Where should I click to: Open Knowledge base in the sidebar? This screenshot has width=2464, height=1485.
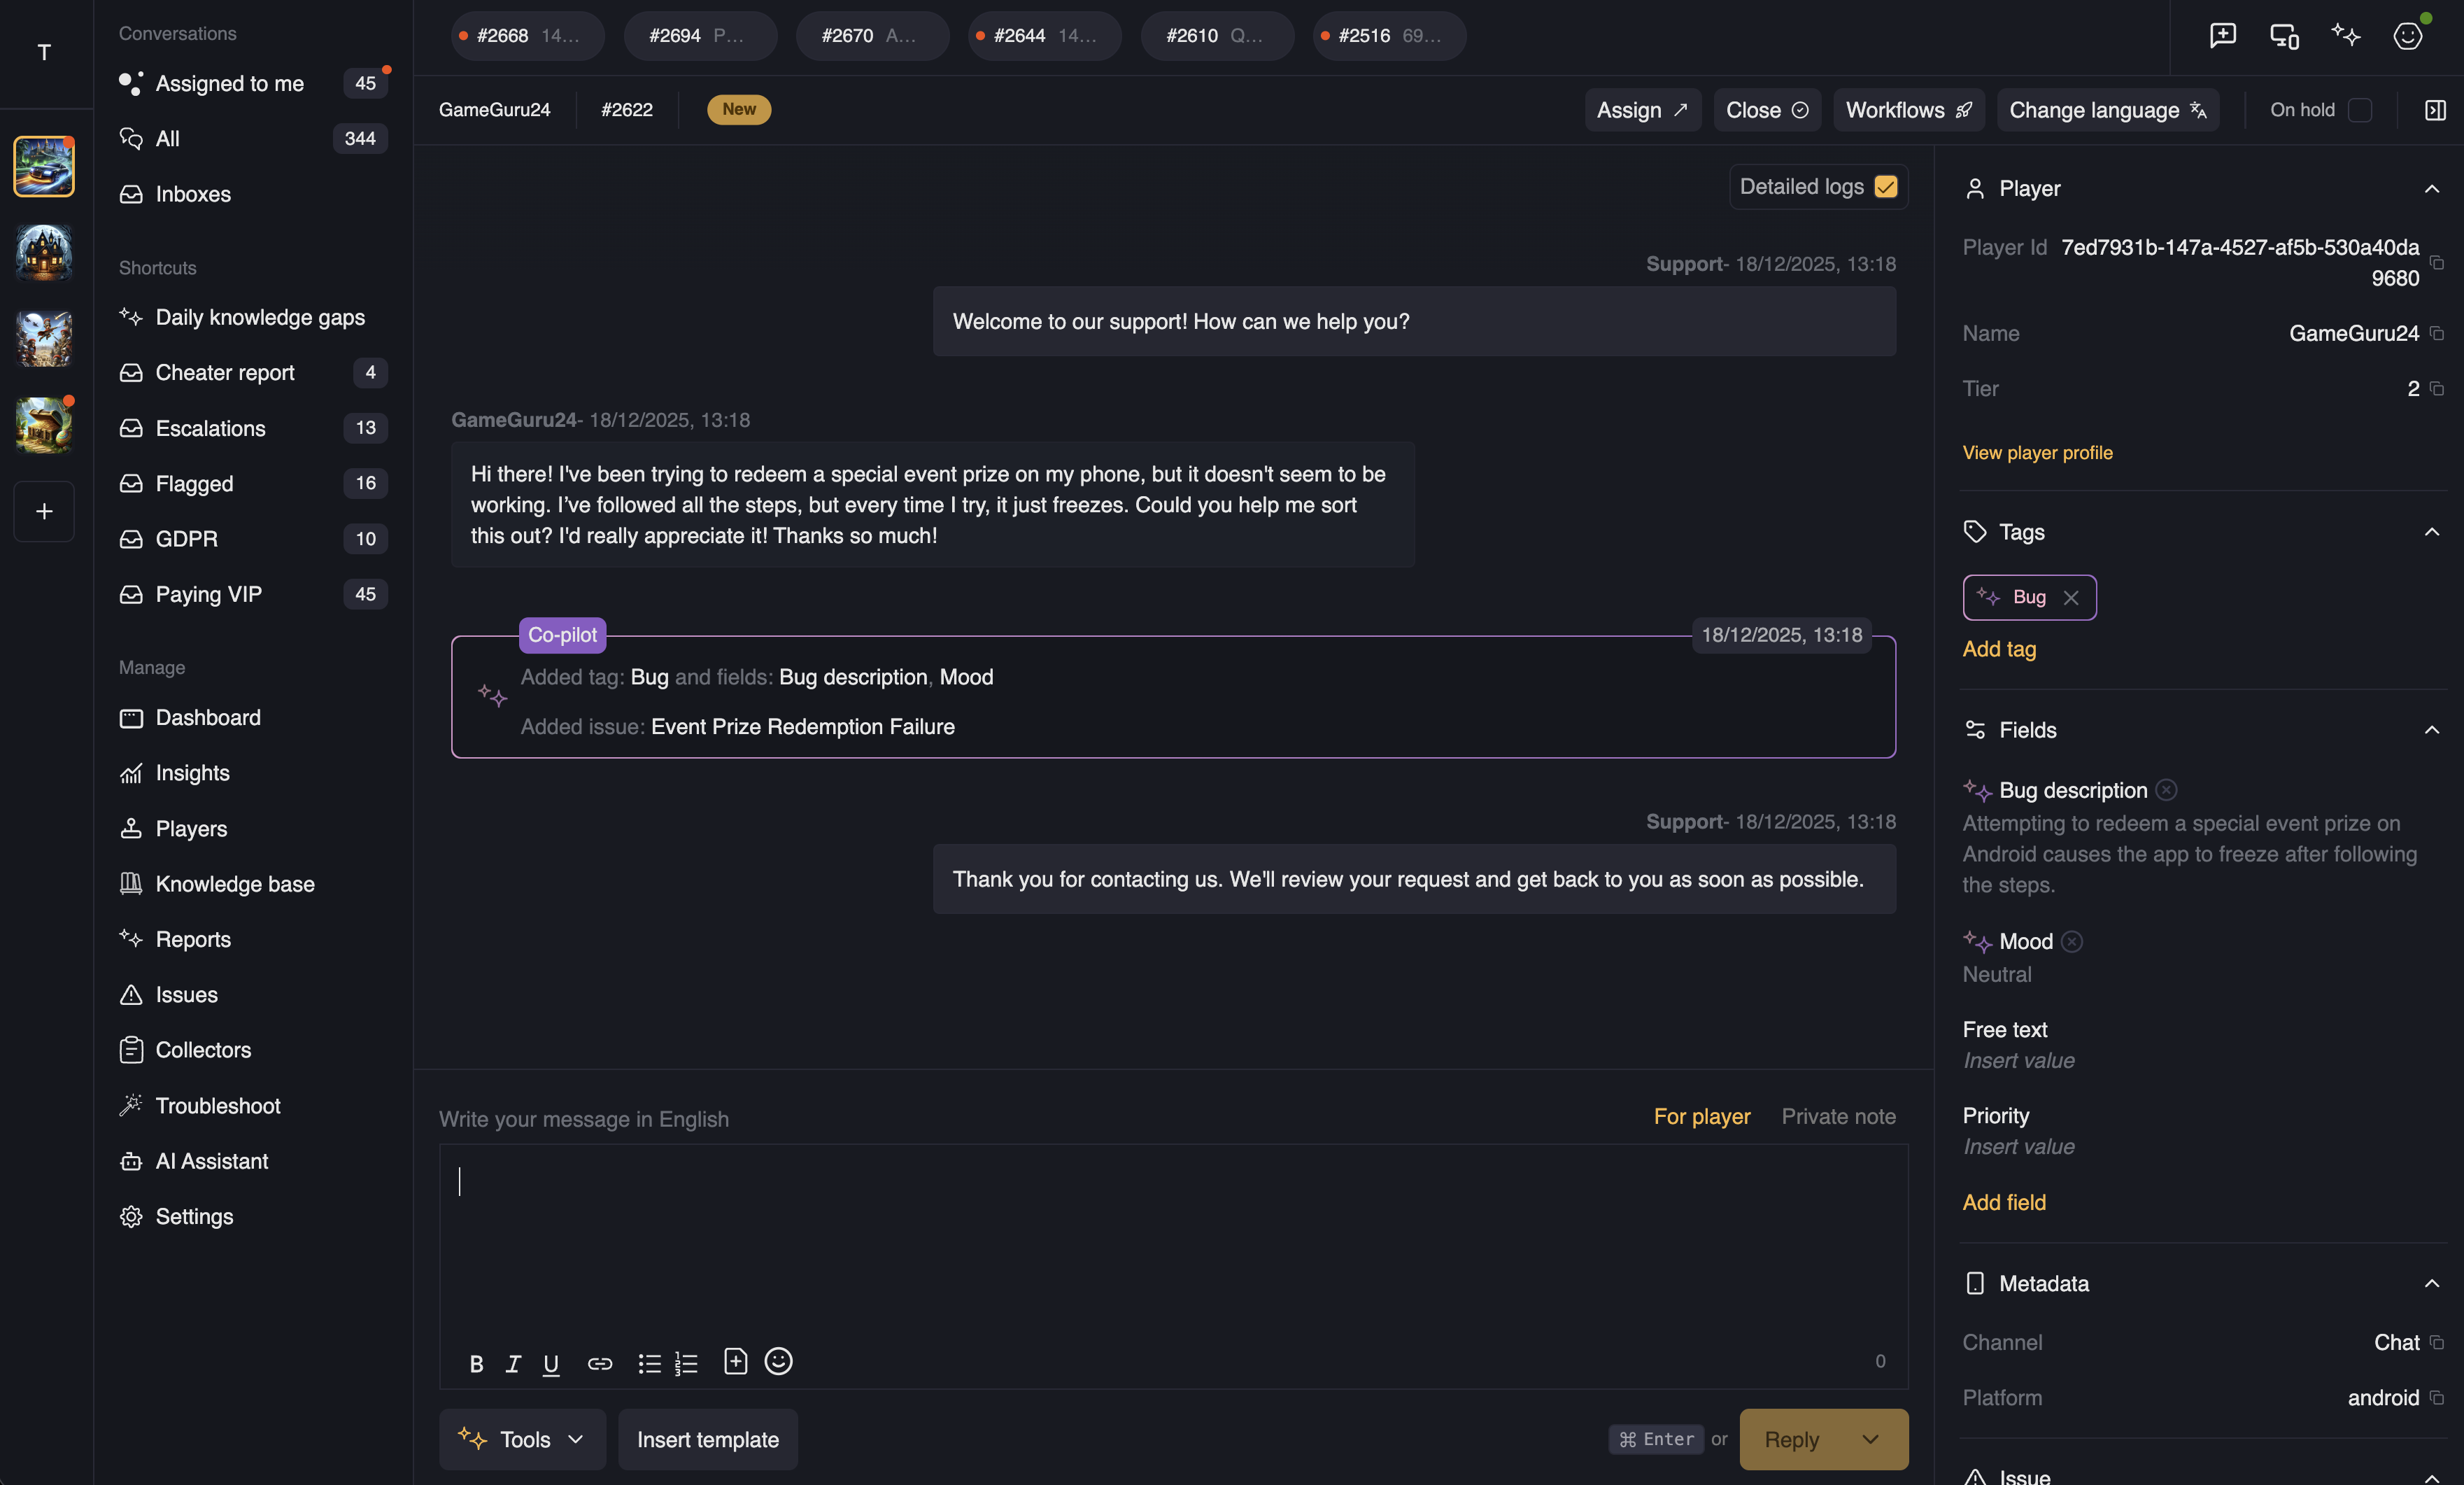pos(236,884)
